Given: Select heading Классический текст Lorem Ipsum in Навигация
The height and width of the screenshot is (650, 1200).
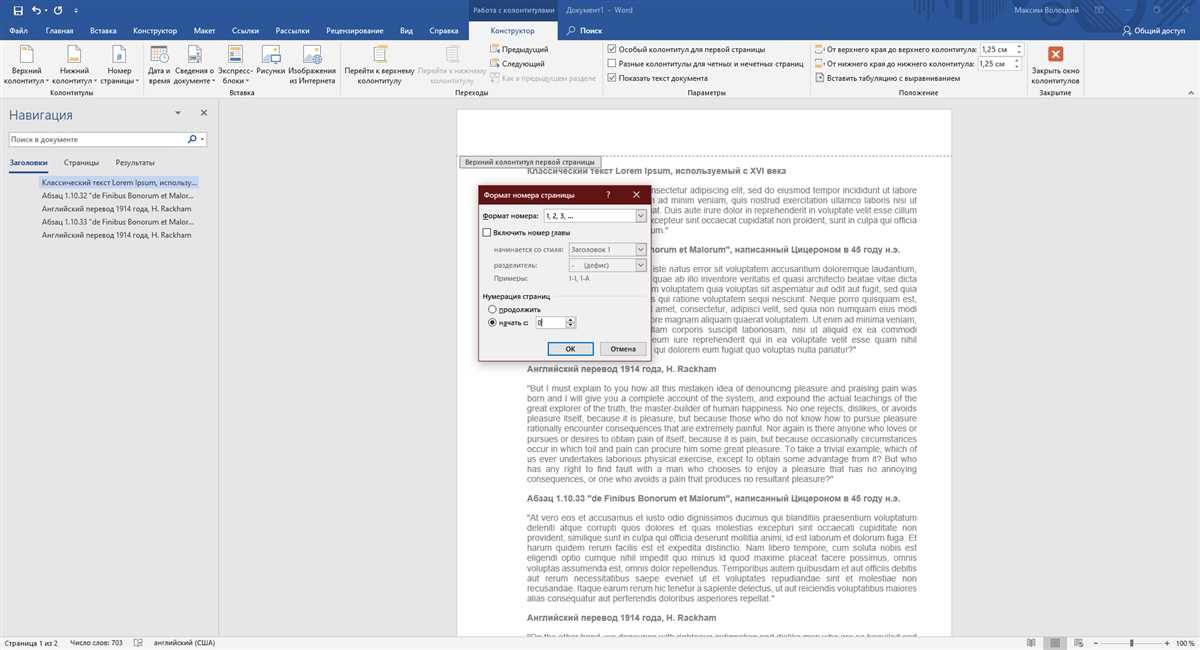Looking at the screenshot, I should point(119,183).
